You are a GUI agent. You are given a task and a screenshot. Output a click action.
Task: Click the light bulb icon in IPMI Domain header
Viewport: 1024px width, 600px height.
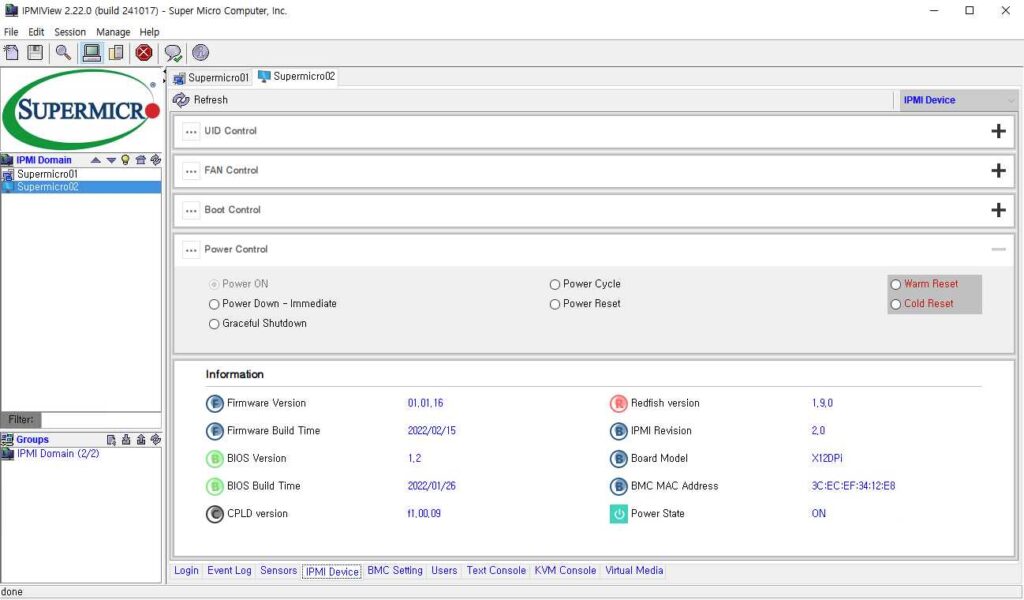[125, 160]
